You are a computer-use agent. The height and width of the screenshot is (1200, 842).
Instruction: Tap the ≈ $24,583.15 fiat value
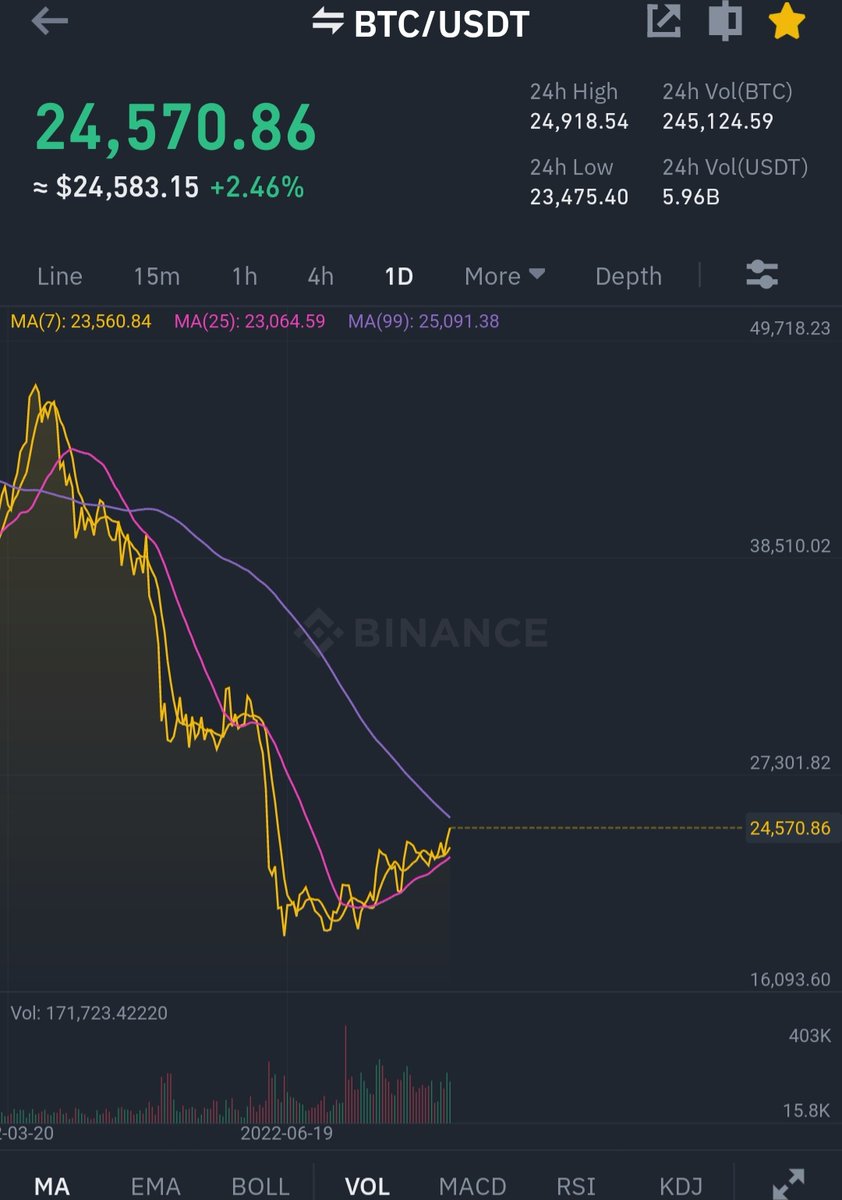(116, 187)
